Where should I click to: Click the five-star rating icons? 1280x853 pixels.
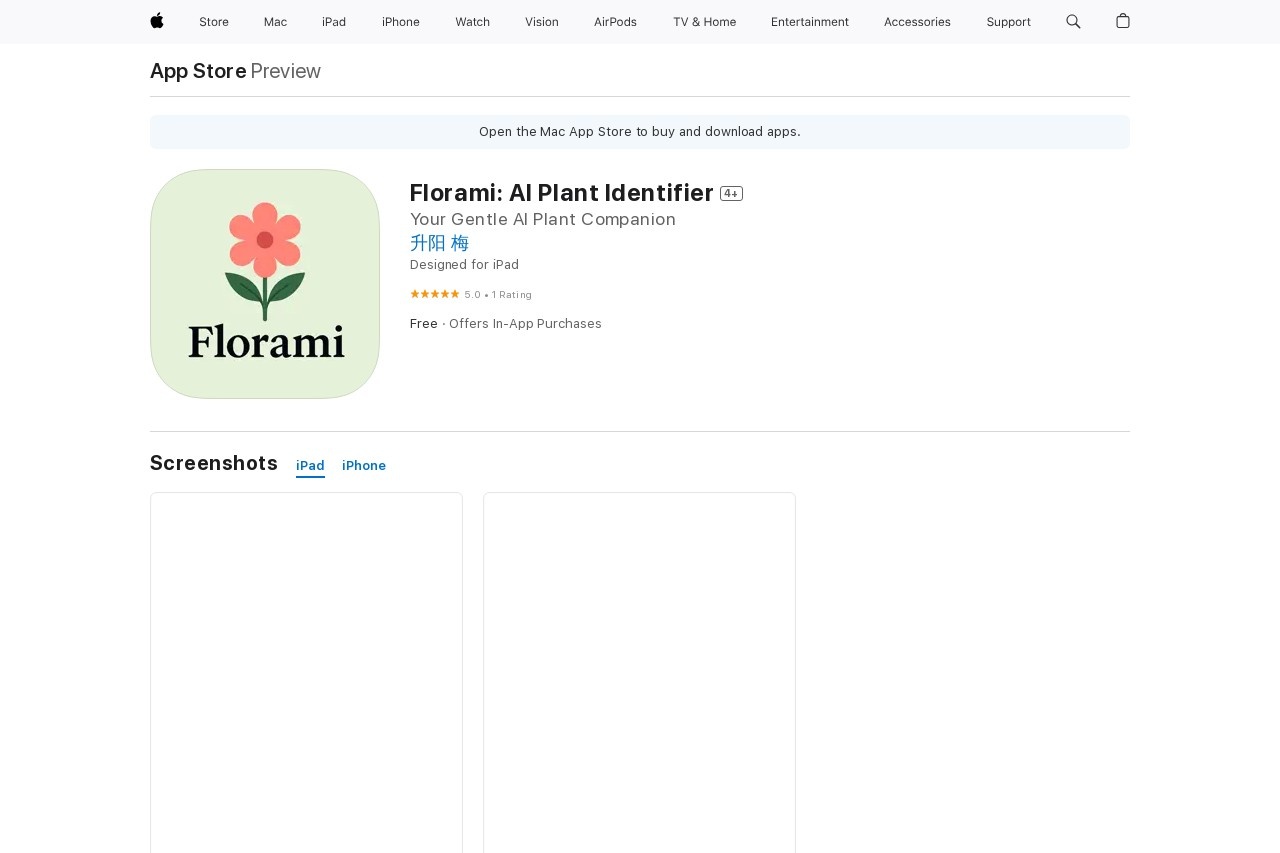pos(435,294)
